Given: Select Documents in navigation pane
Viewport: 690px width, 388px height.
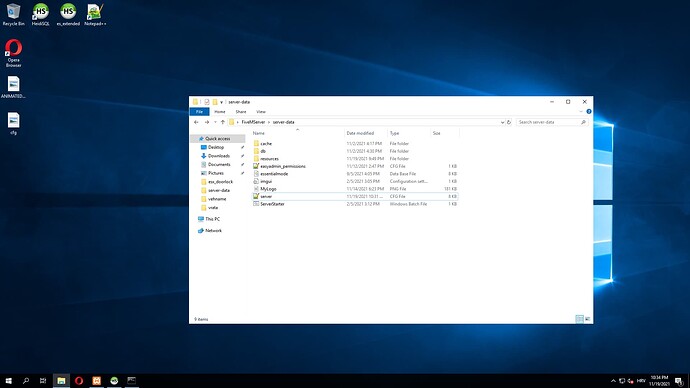Looking at the screenshot, I should click(x=219, y=165).
